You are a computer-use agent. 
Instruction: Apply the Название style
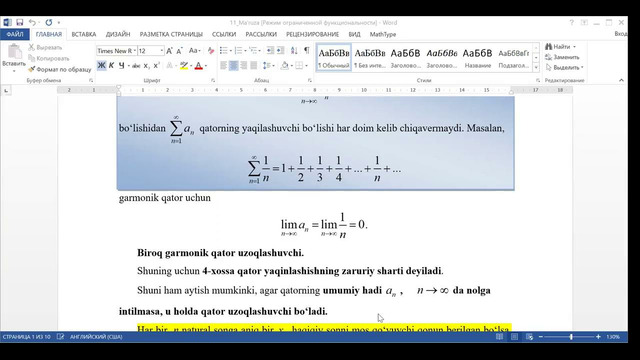point(478,57)
